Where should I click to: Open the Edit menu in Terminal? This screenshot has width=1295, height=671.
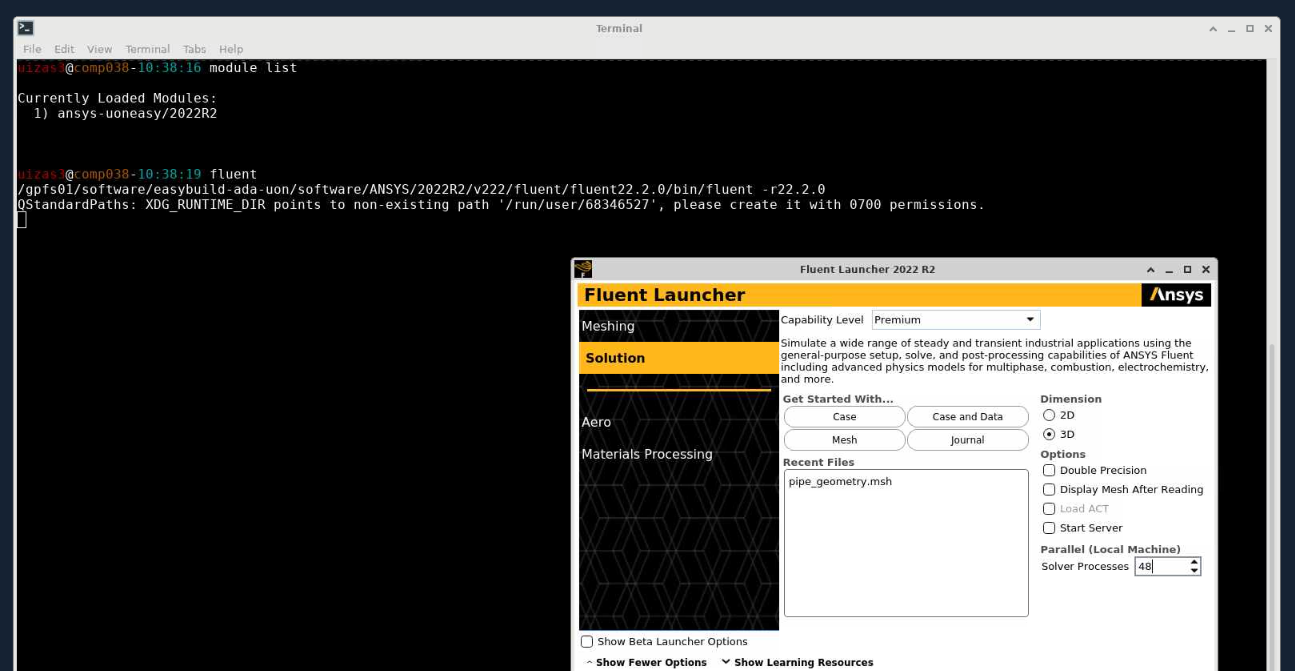pyautogui.click(x=64, y=49)
